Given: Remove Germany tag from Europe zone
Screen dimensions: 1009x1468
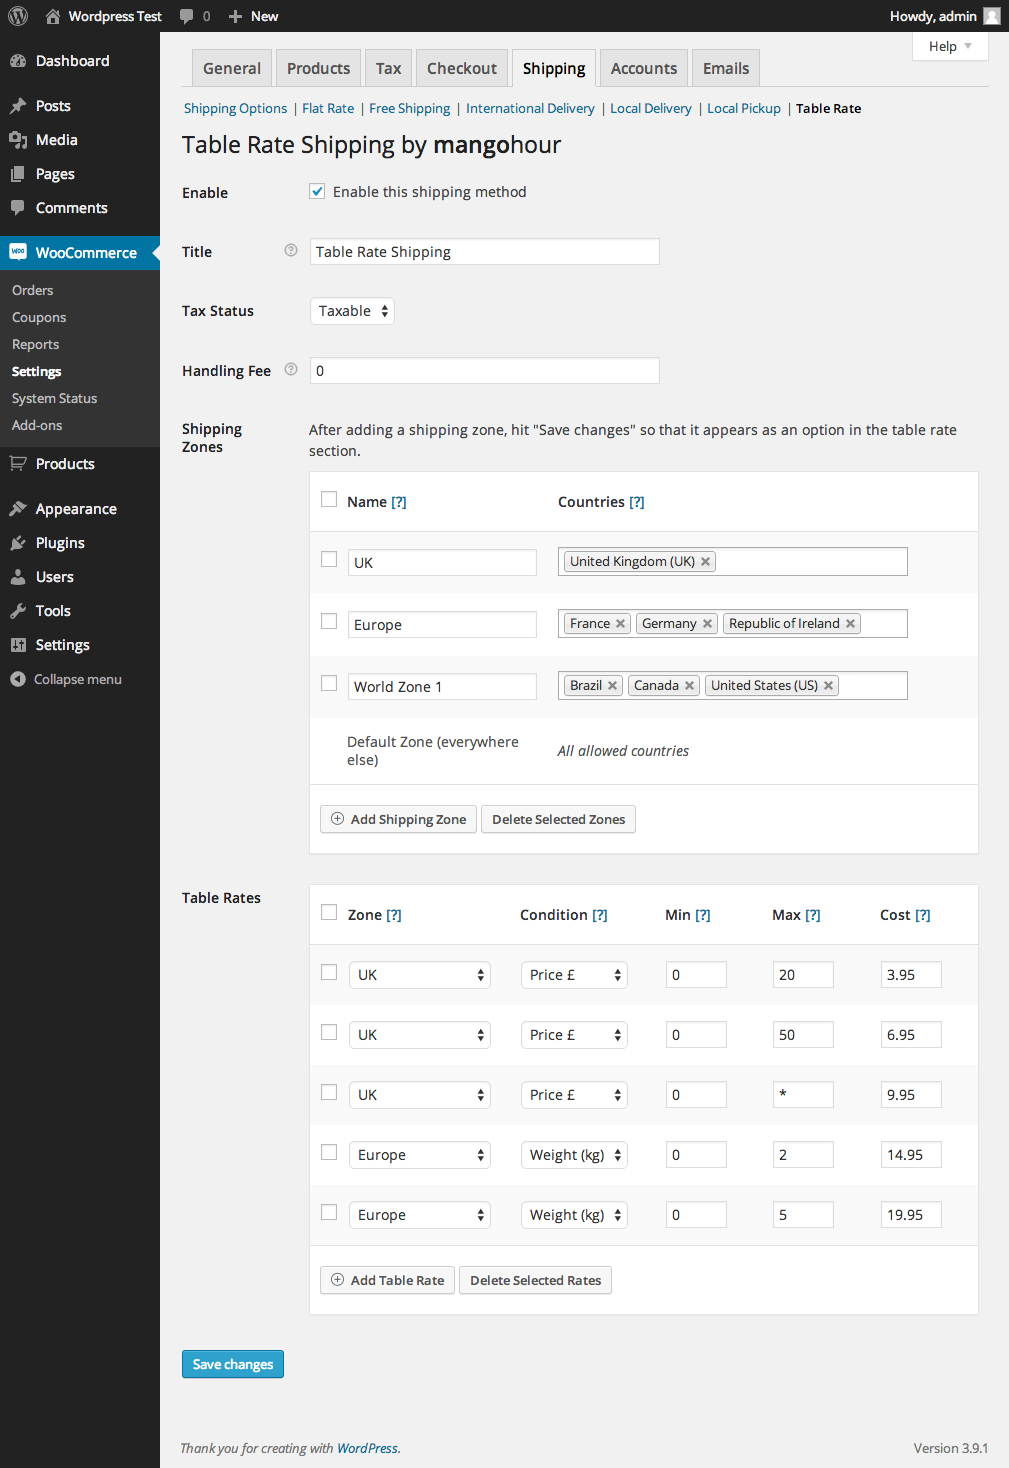Looking at the screenshot, I should pos(708,624).
